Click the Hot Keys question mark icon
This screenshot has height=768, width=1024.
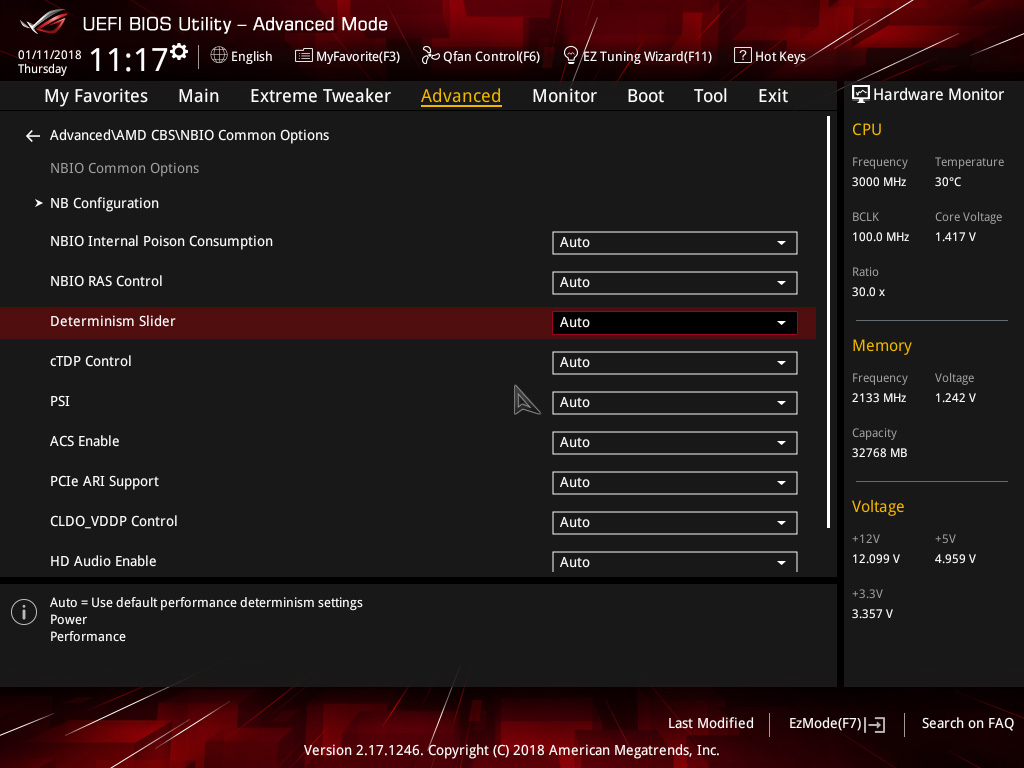743,56
